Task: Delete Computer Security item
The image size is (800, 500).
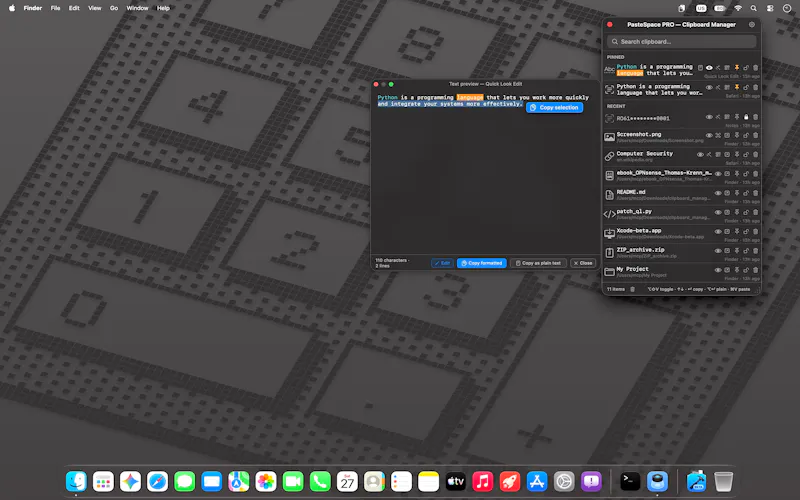Action: [x=756, y=155]
